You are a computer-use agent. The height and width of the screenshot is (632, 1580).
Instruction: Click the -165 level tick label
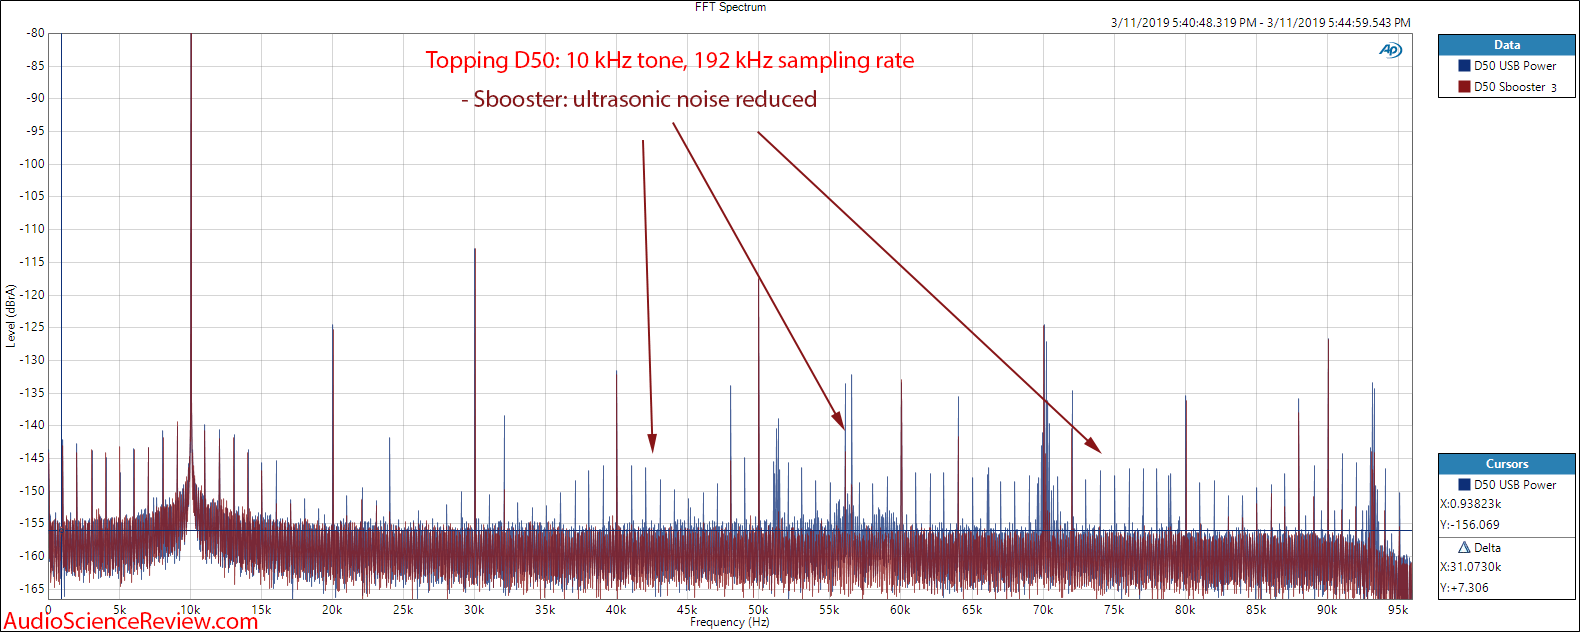click(x=32, y=589)
